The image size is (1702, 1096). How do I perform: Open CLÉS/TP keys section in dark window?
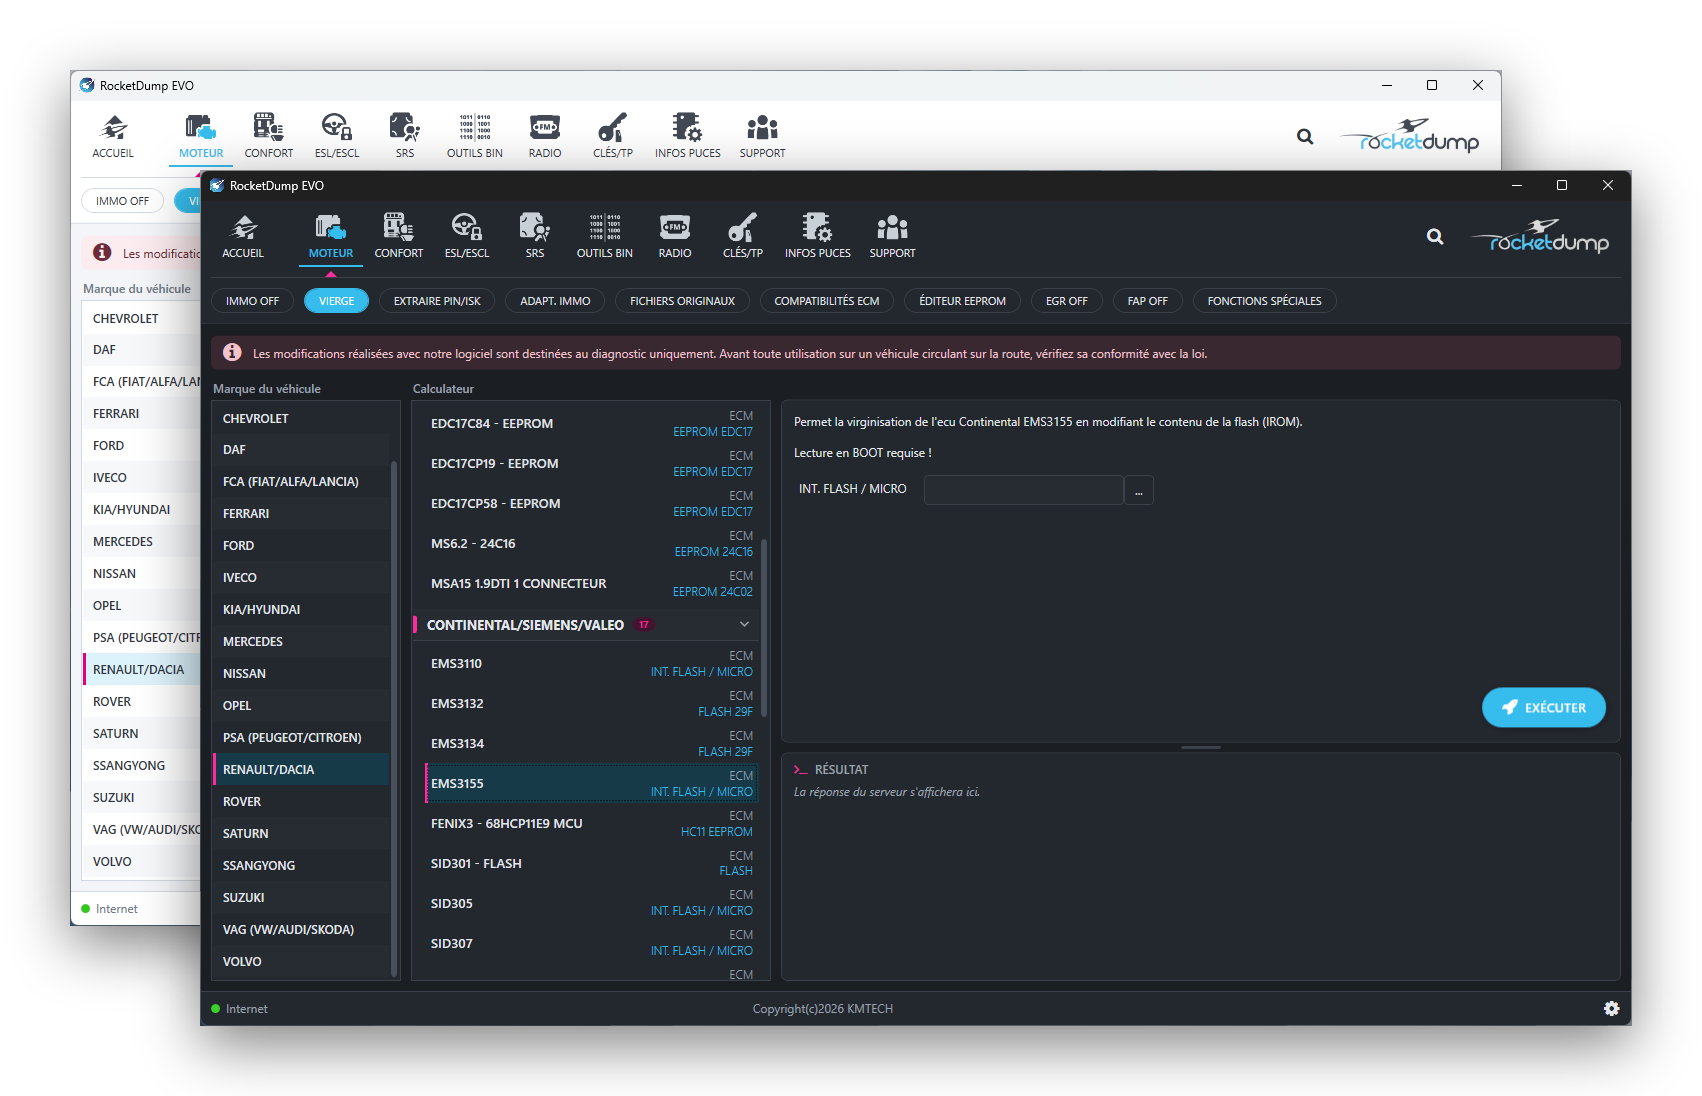(743, 236)
